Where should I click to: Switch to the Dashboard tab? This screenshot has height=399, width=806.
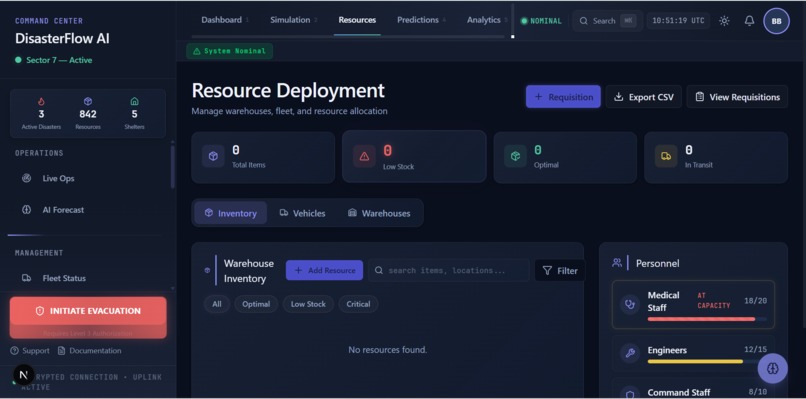coord(222,20)
